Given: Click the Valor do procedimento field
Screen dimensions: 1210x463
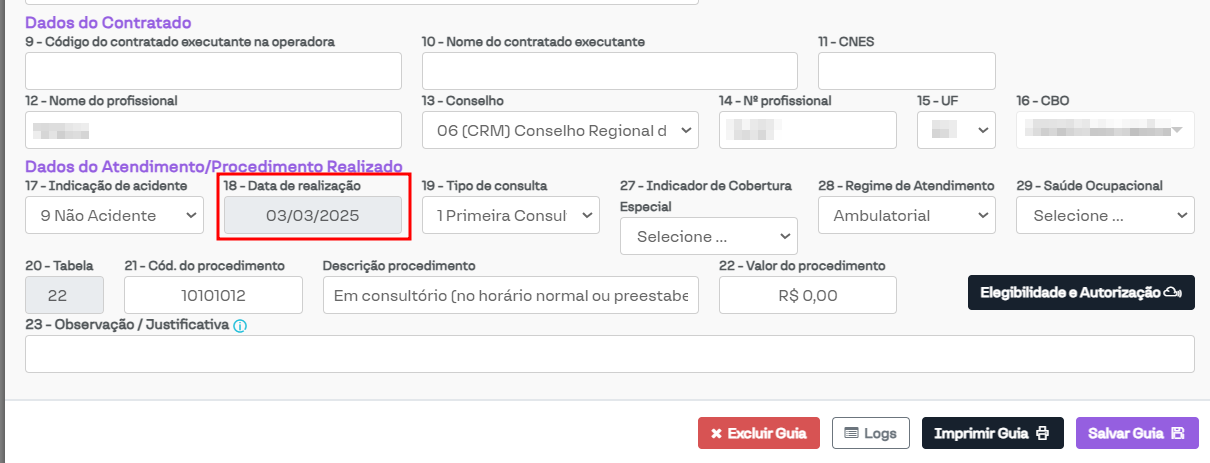Looking at the screenshot, I should point(808,295).
